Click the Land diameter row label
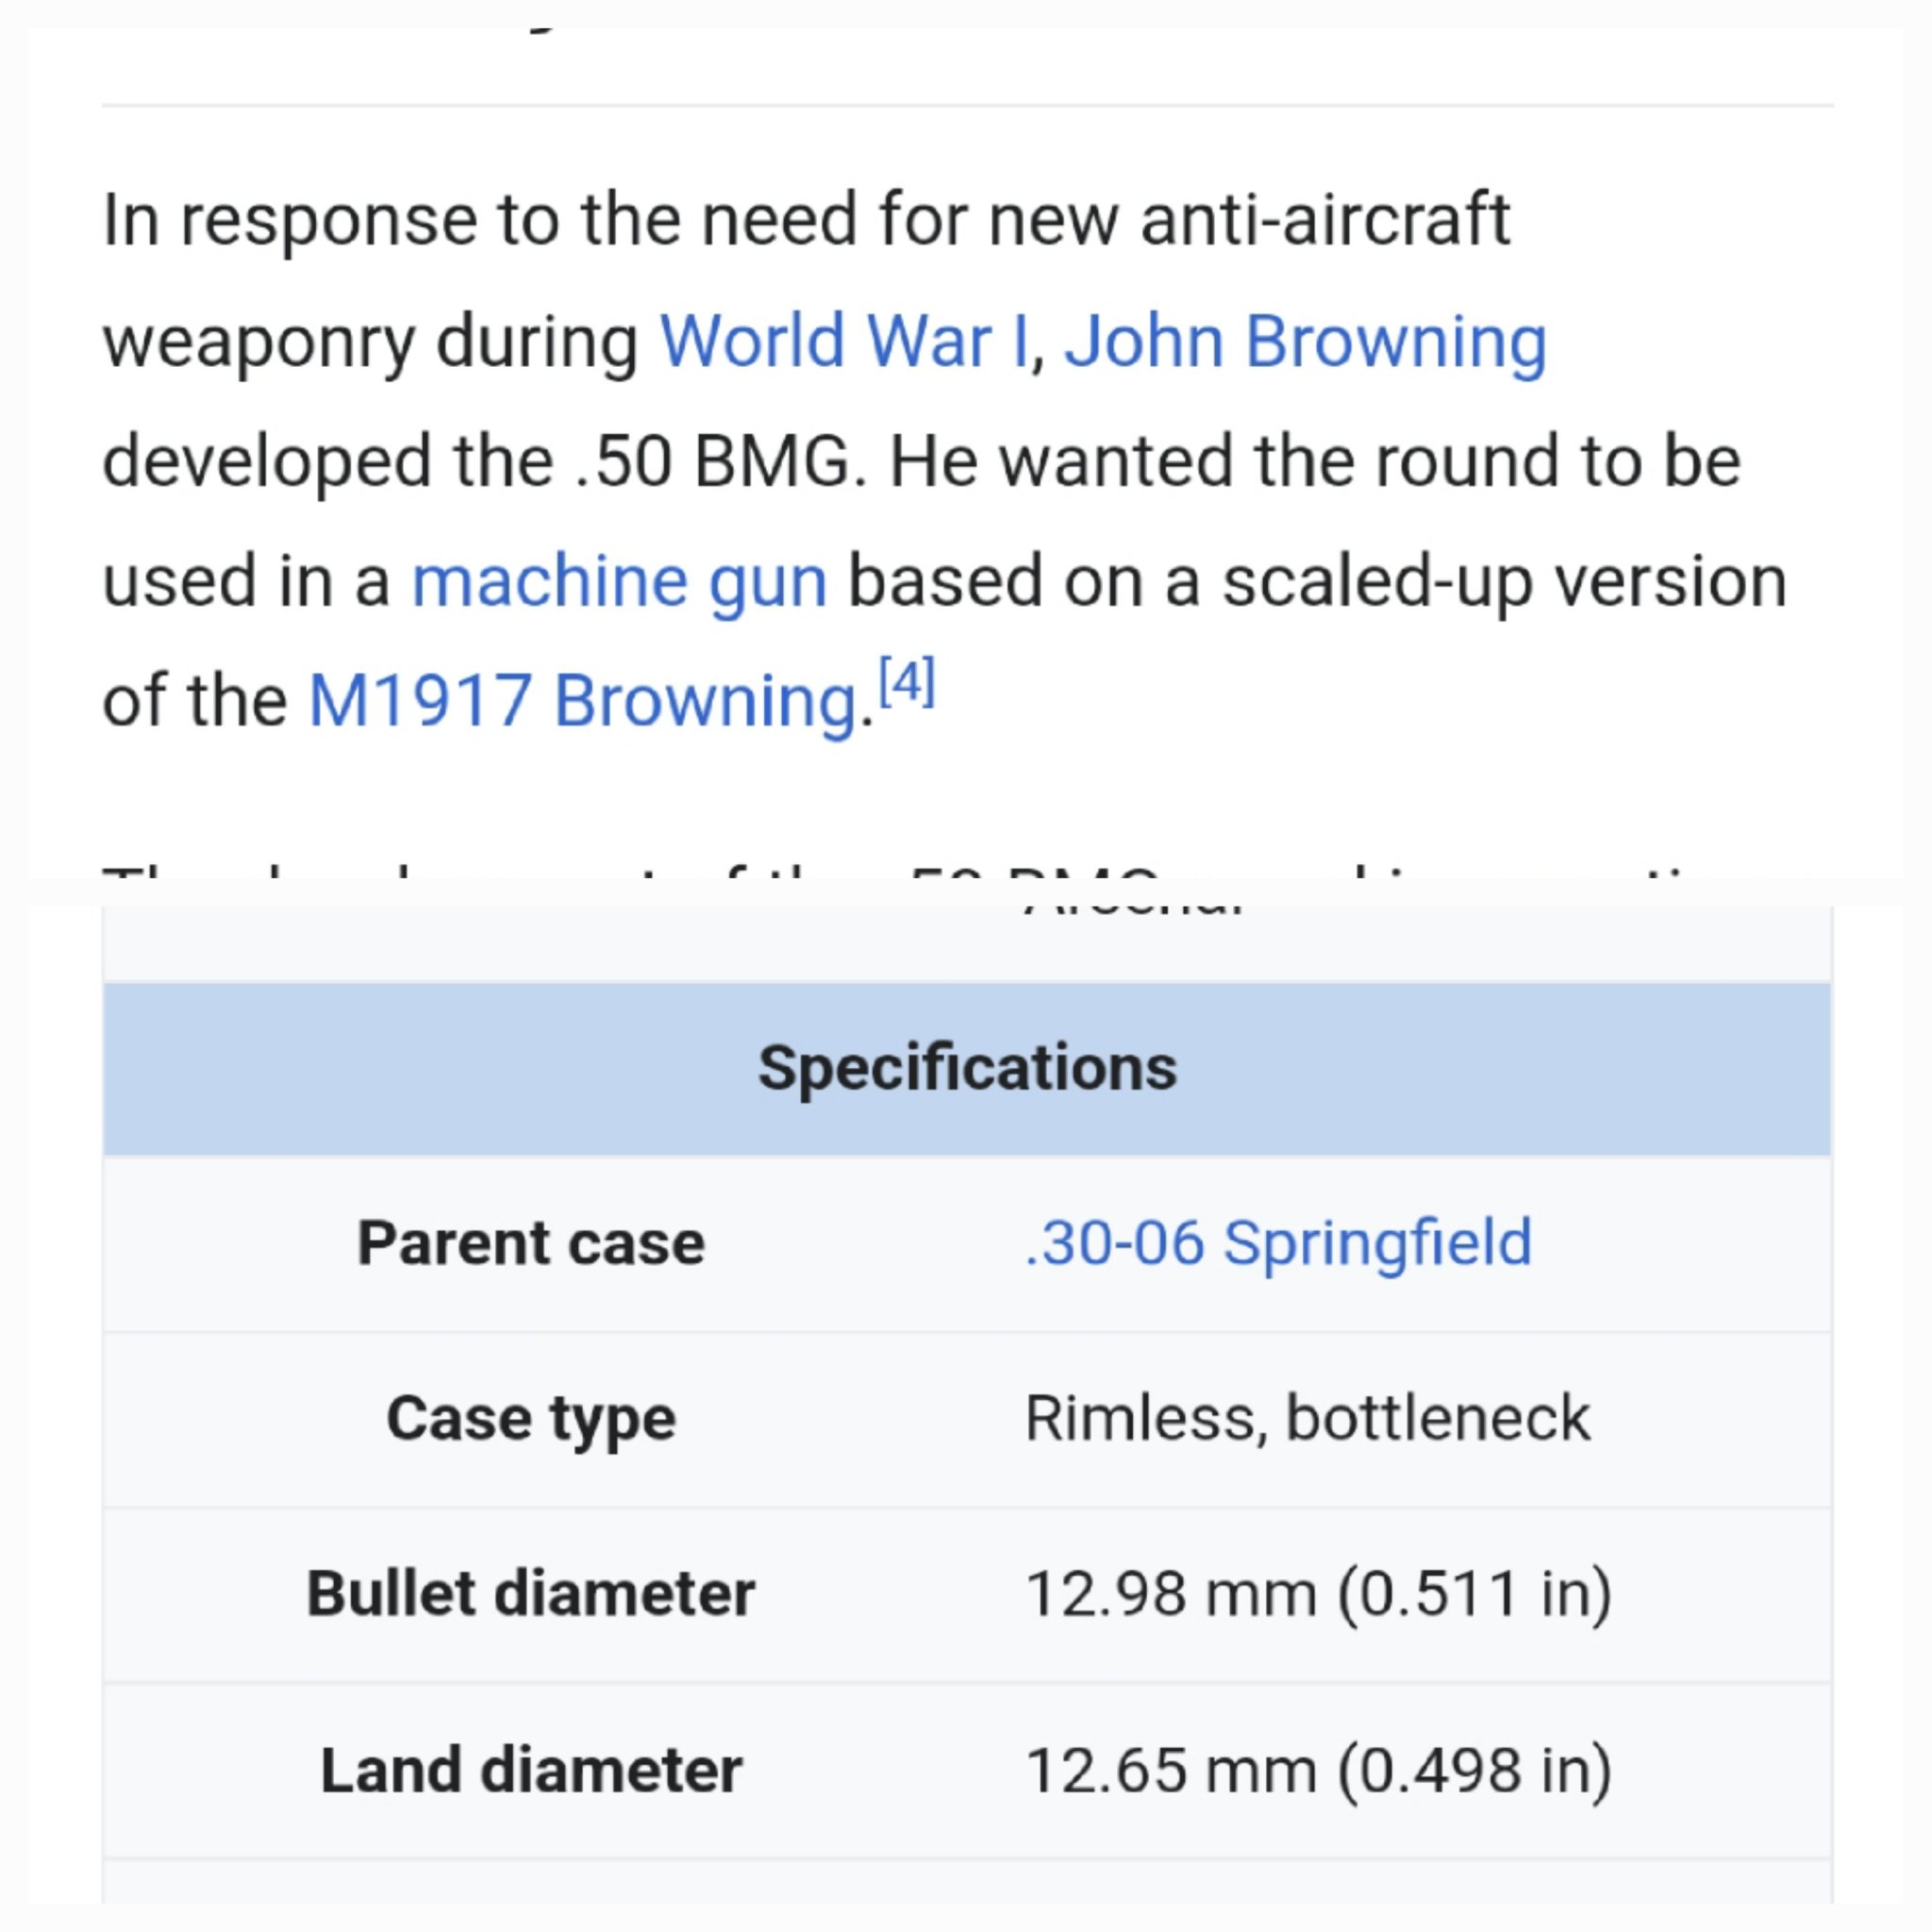Viewport: 1932px width, 1932px height. click(x=531, y=1770)
